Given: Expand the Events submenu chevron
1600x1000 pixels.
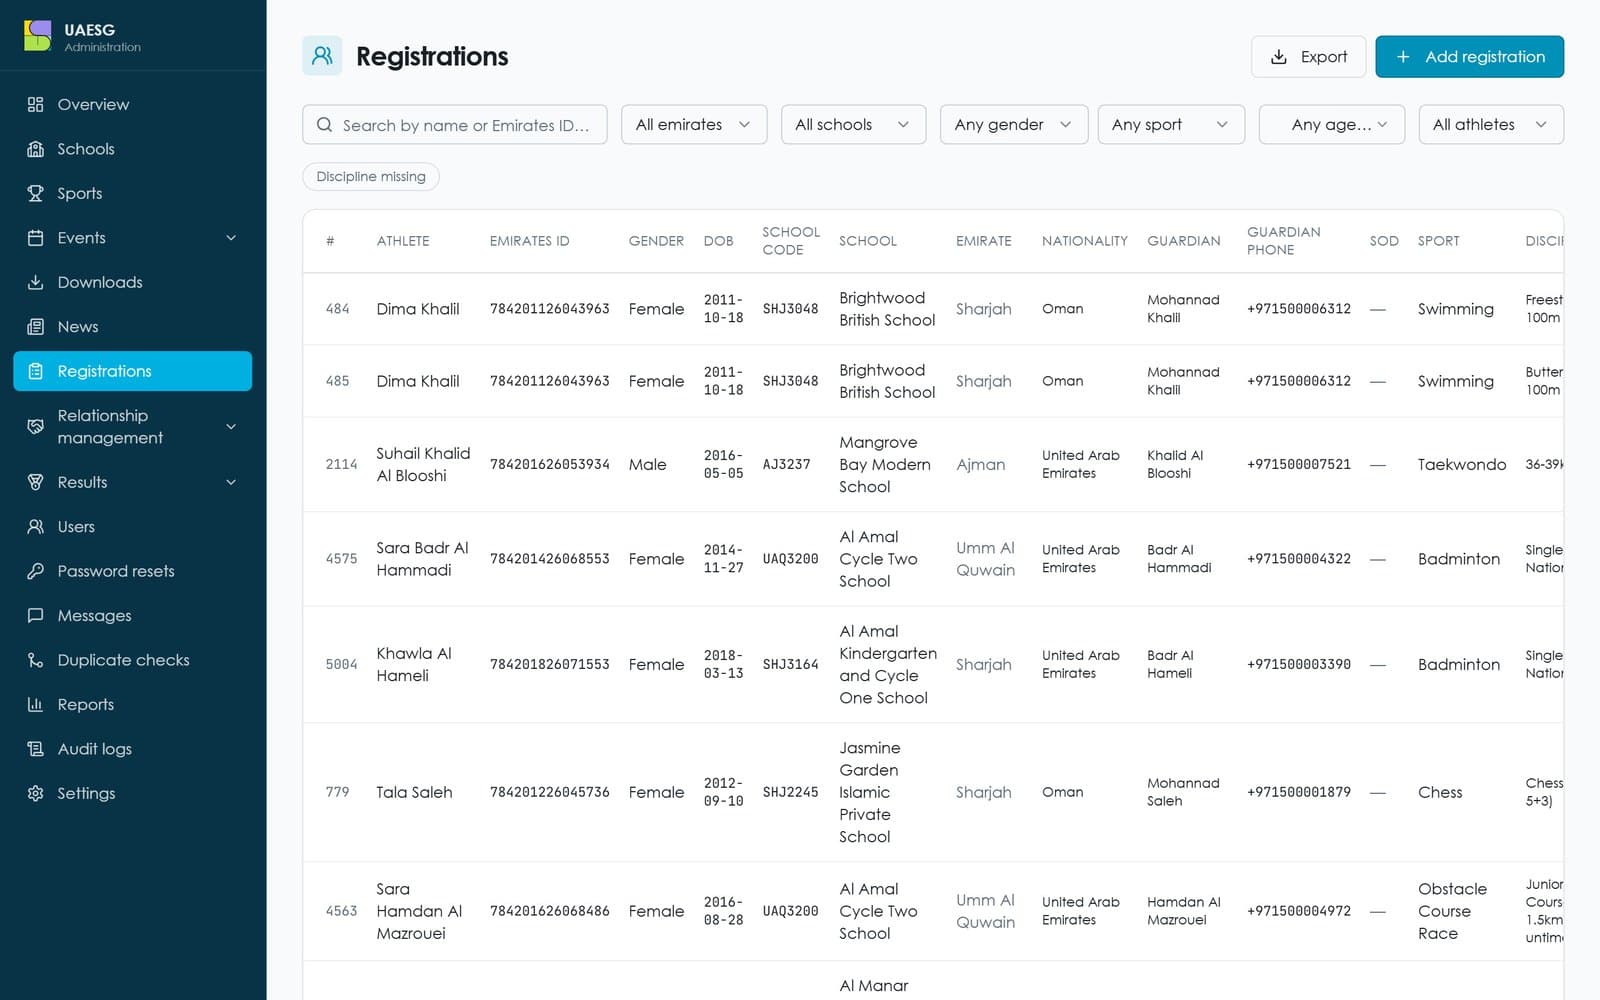Looking at the screenshot, I should coord(231,238).
